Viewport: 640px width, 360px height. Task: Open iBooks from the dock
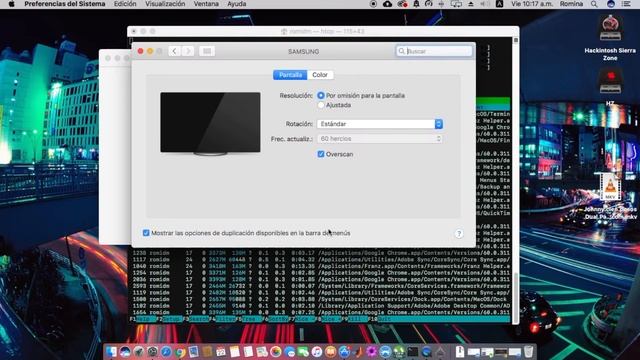click(x=330, y=351)
